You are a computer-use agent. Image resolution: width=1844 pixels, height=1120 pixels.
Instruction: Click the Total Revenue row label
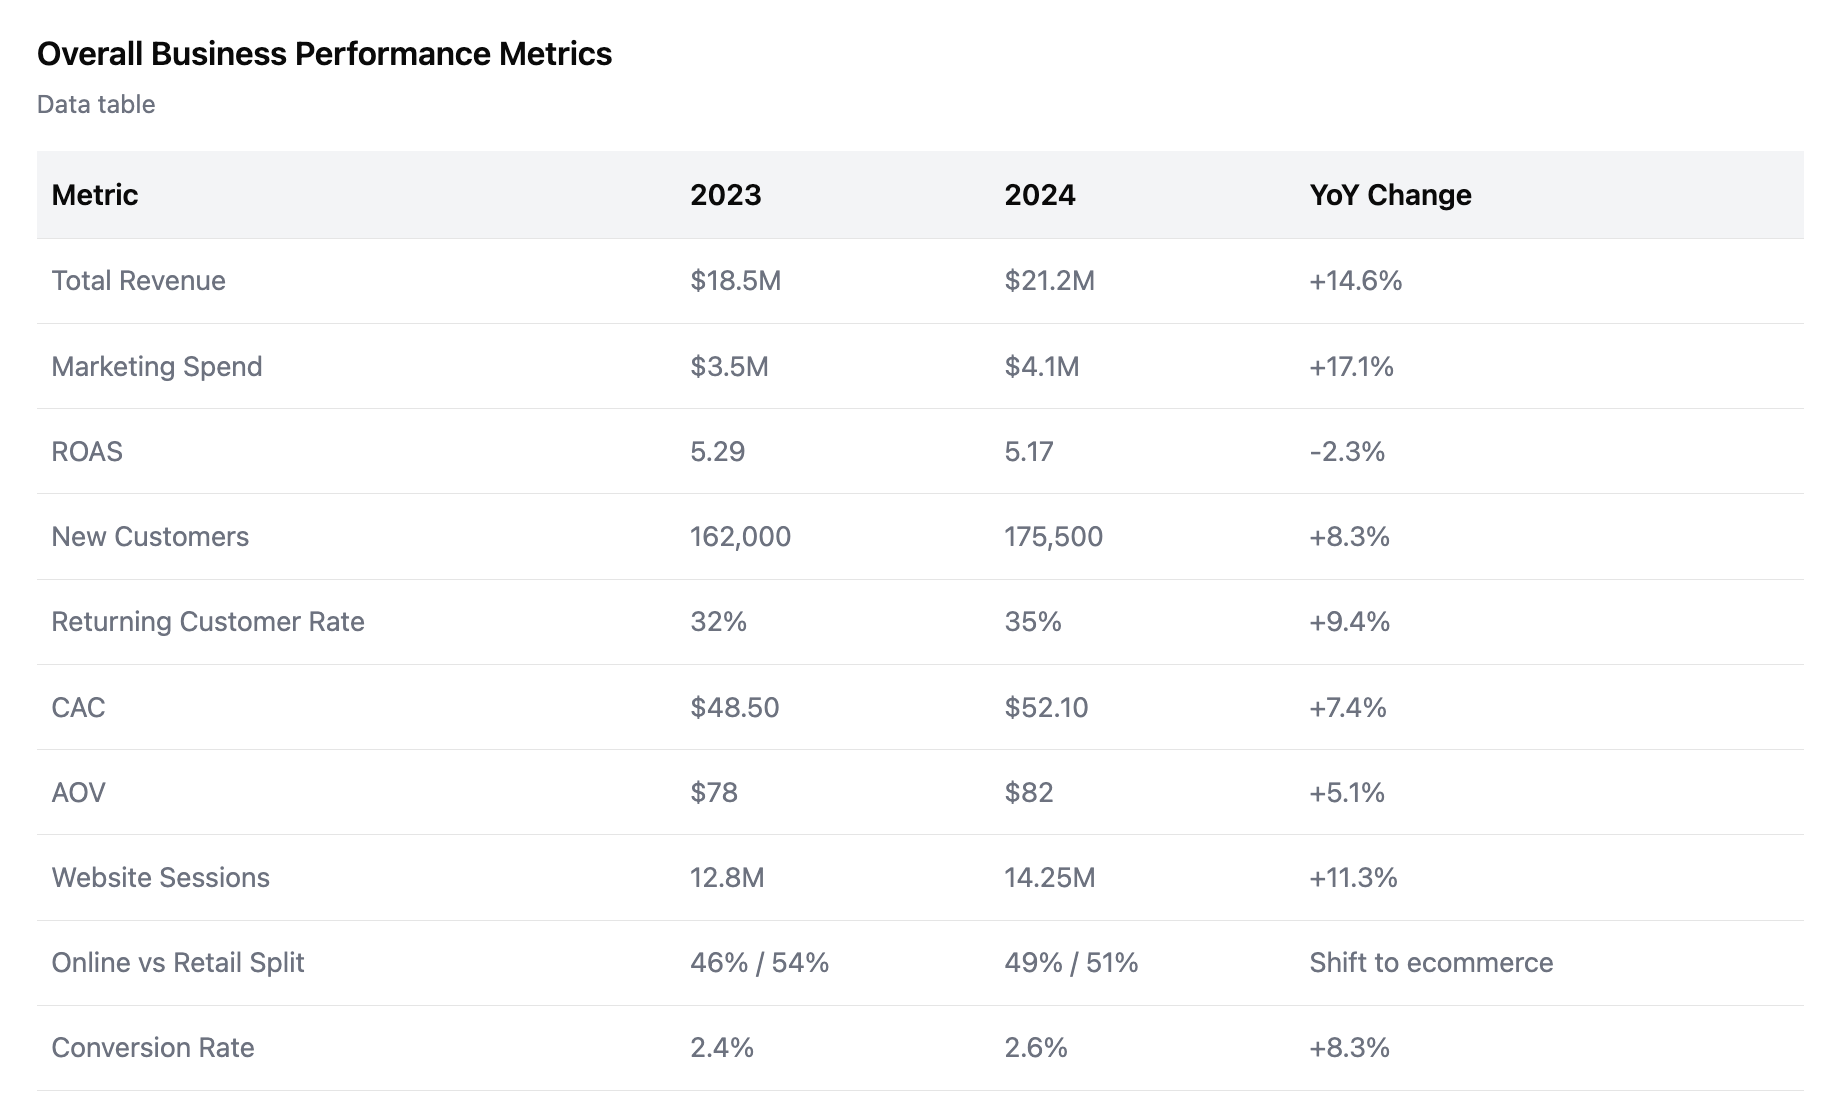138,281
